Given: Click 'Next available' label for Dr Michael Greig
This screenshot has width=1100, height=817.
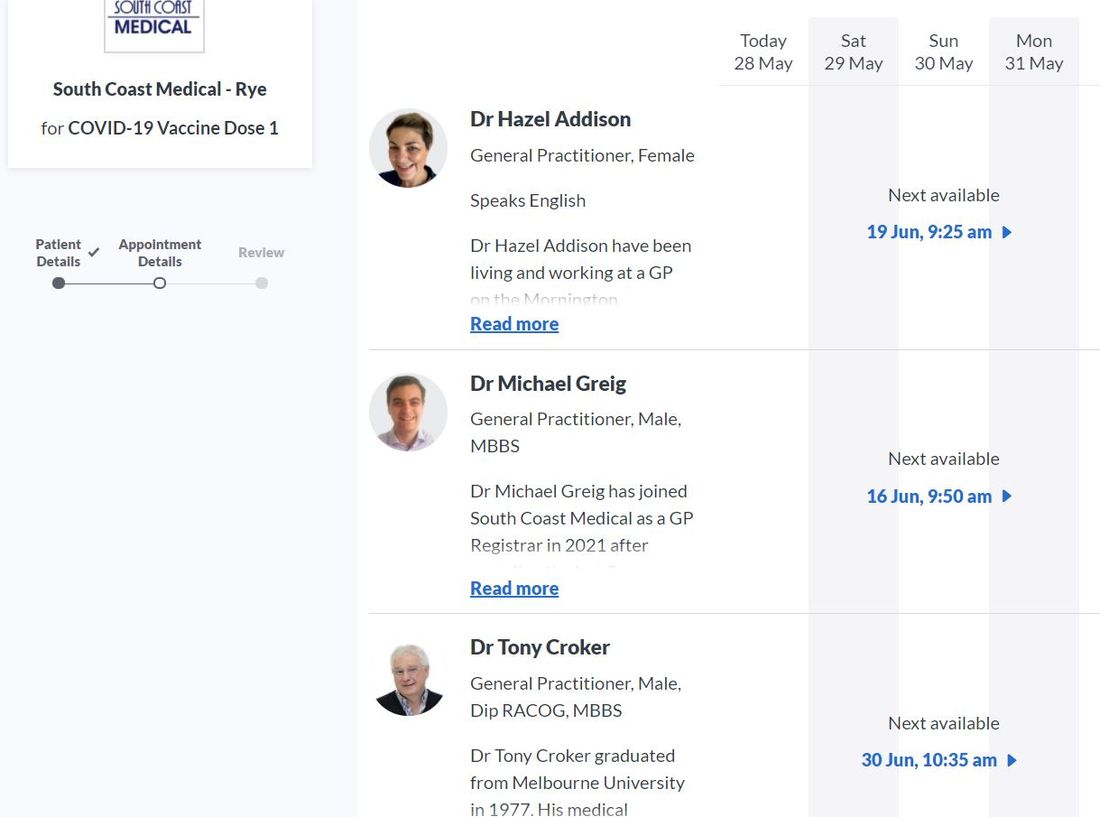Looking at the screenshot, I should [x=944, y=459].
